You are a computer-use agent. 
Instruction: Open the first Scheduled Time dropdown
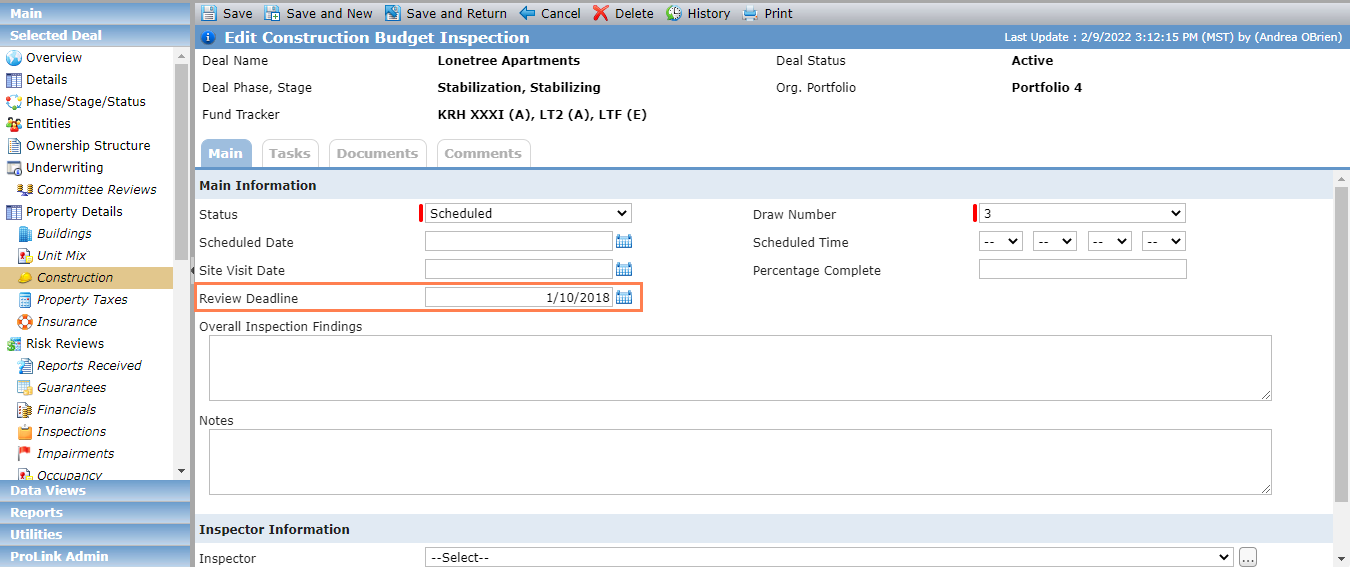(x=1000, y=241)
